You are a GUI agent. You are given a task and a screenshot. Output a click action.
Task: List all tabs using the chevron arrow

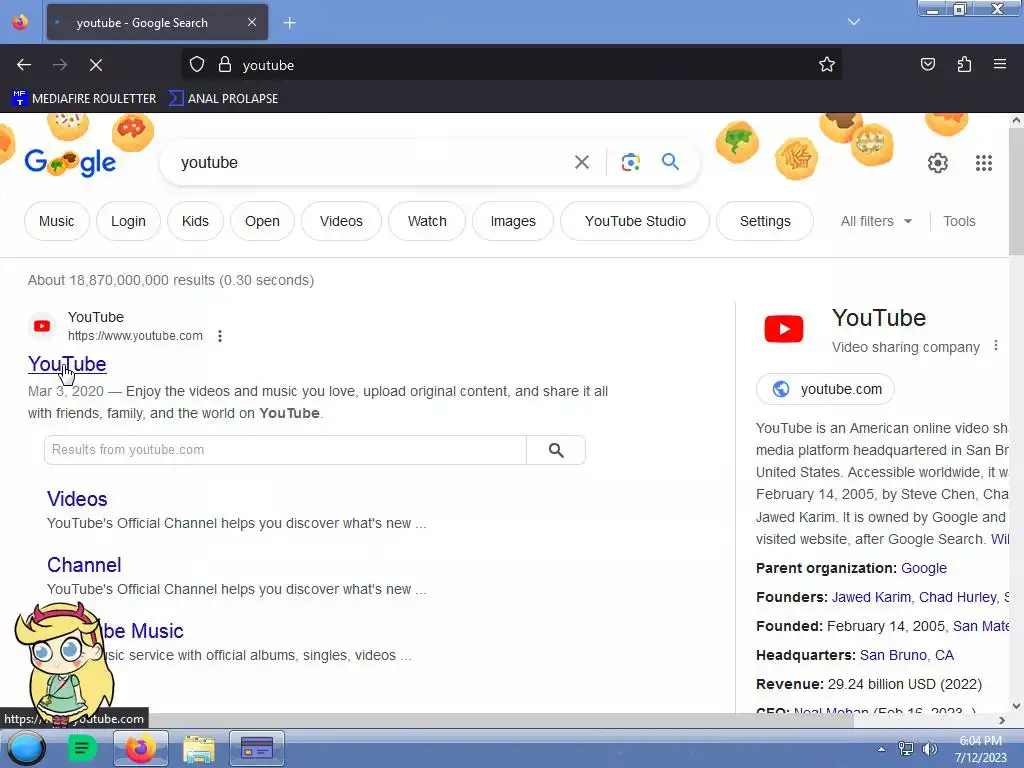click(x=854, y=22)
